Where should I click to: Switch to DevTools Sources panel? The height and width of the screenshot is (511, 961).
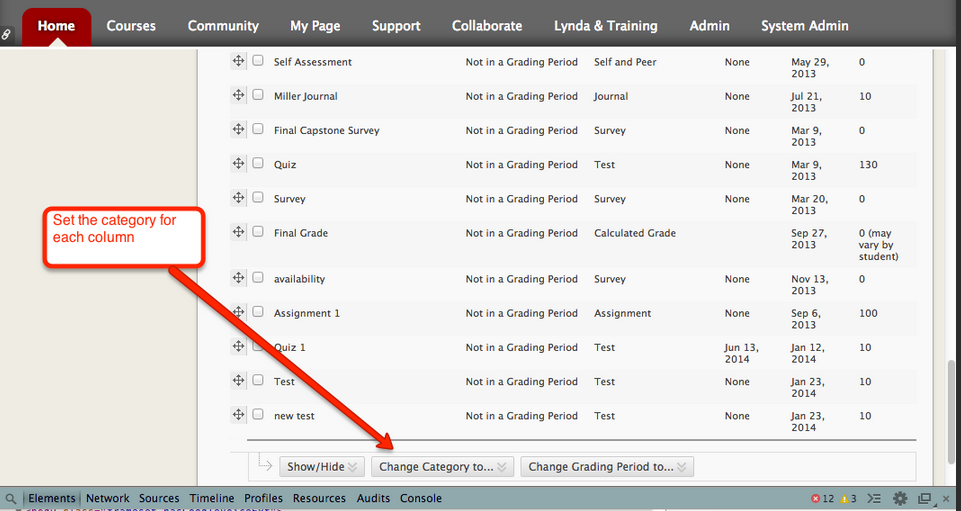point(159,498)
